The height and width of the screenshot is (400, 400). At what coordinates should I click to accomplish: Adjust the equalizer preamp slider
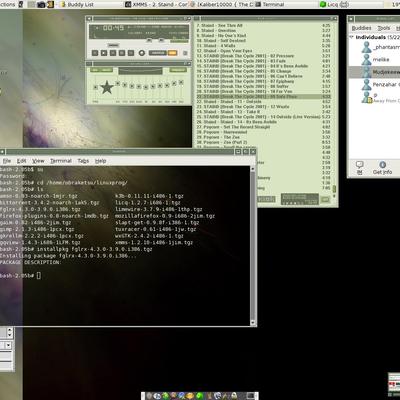[95, 87]
